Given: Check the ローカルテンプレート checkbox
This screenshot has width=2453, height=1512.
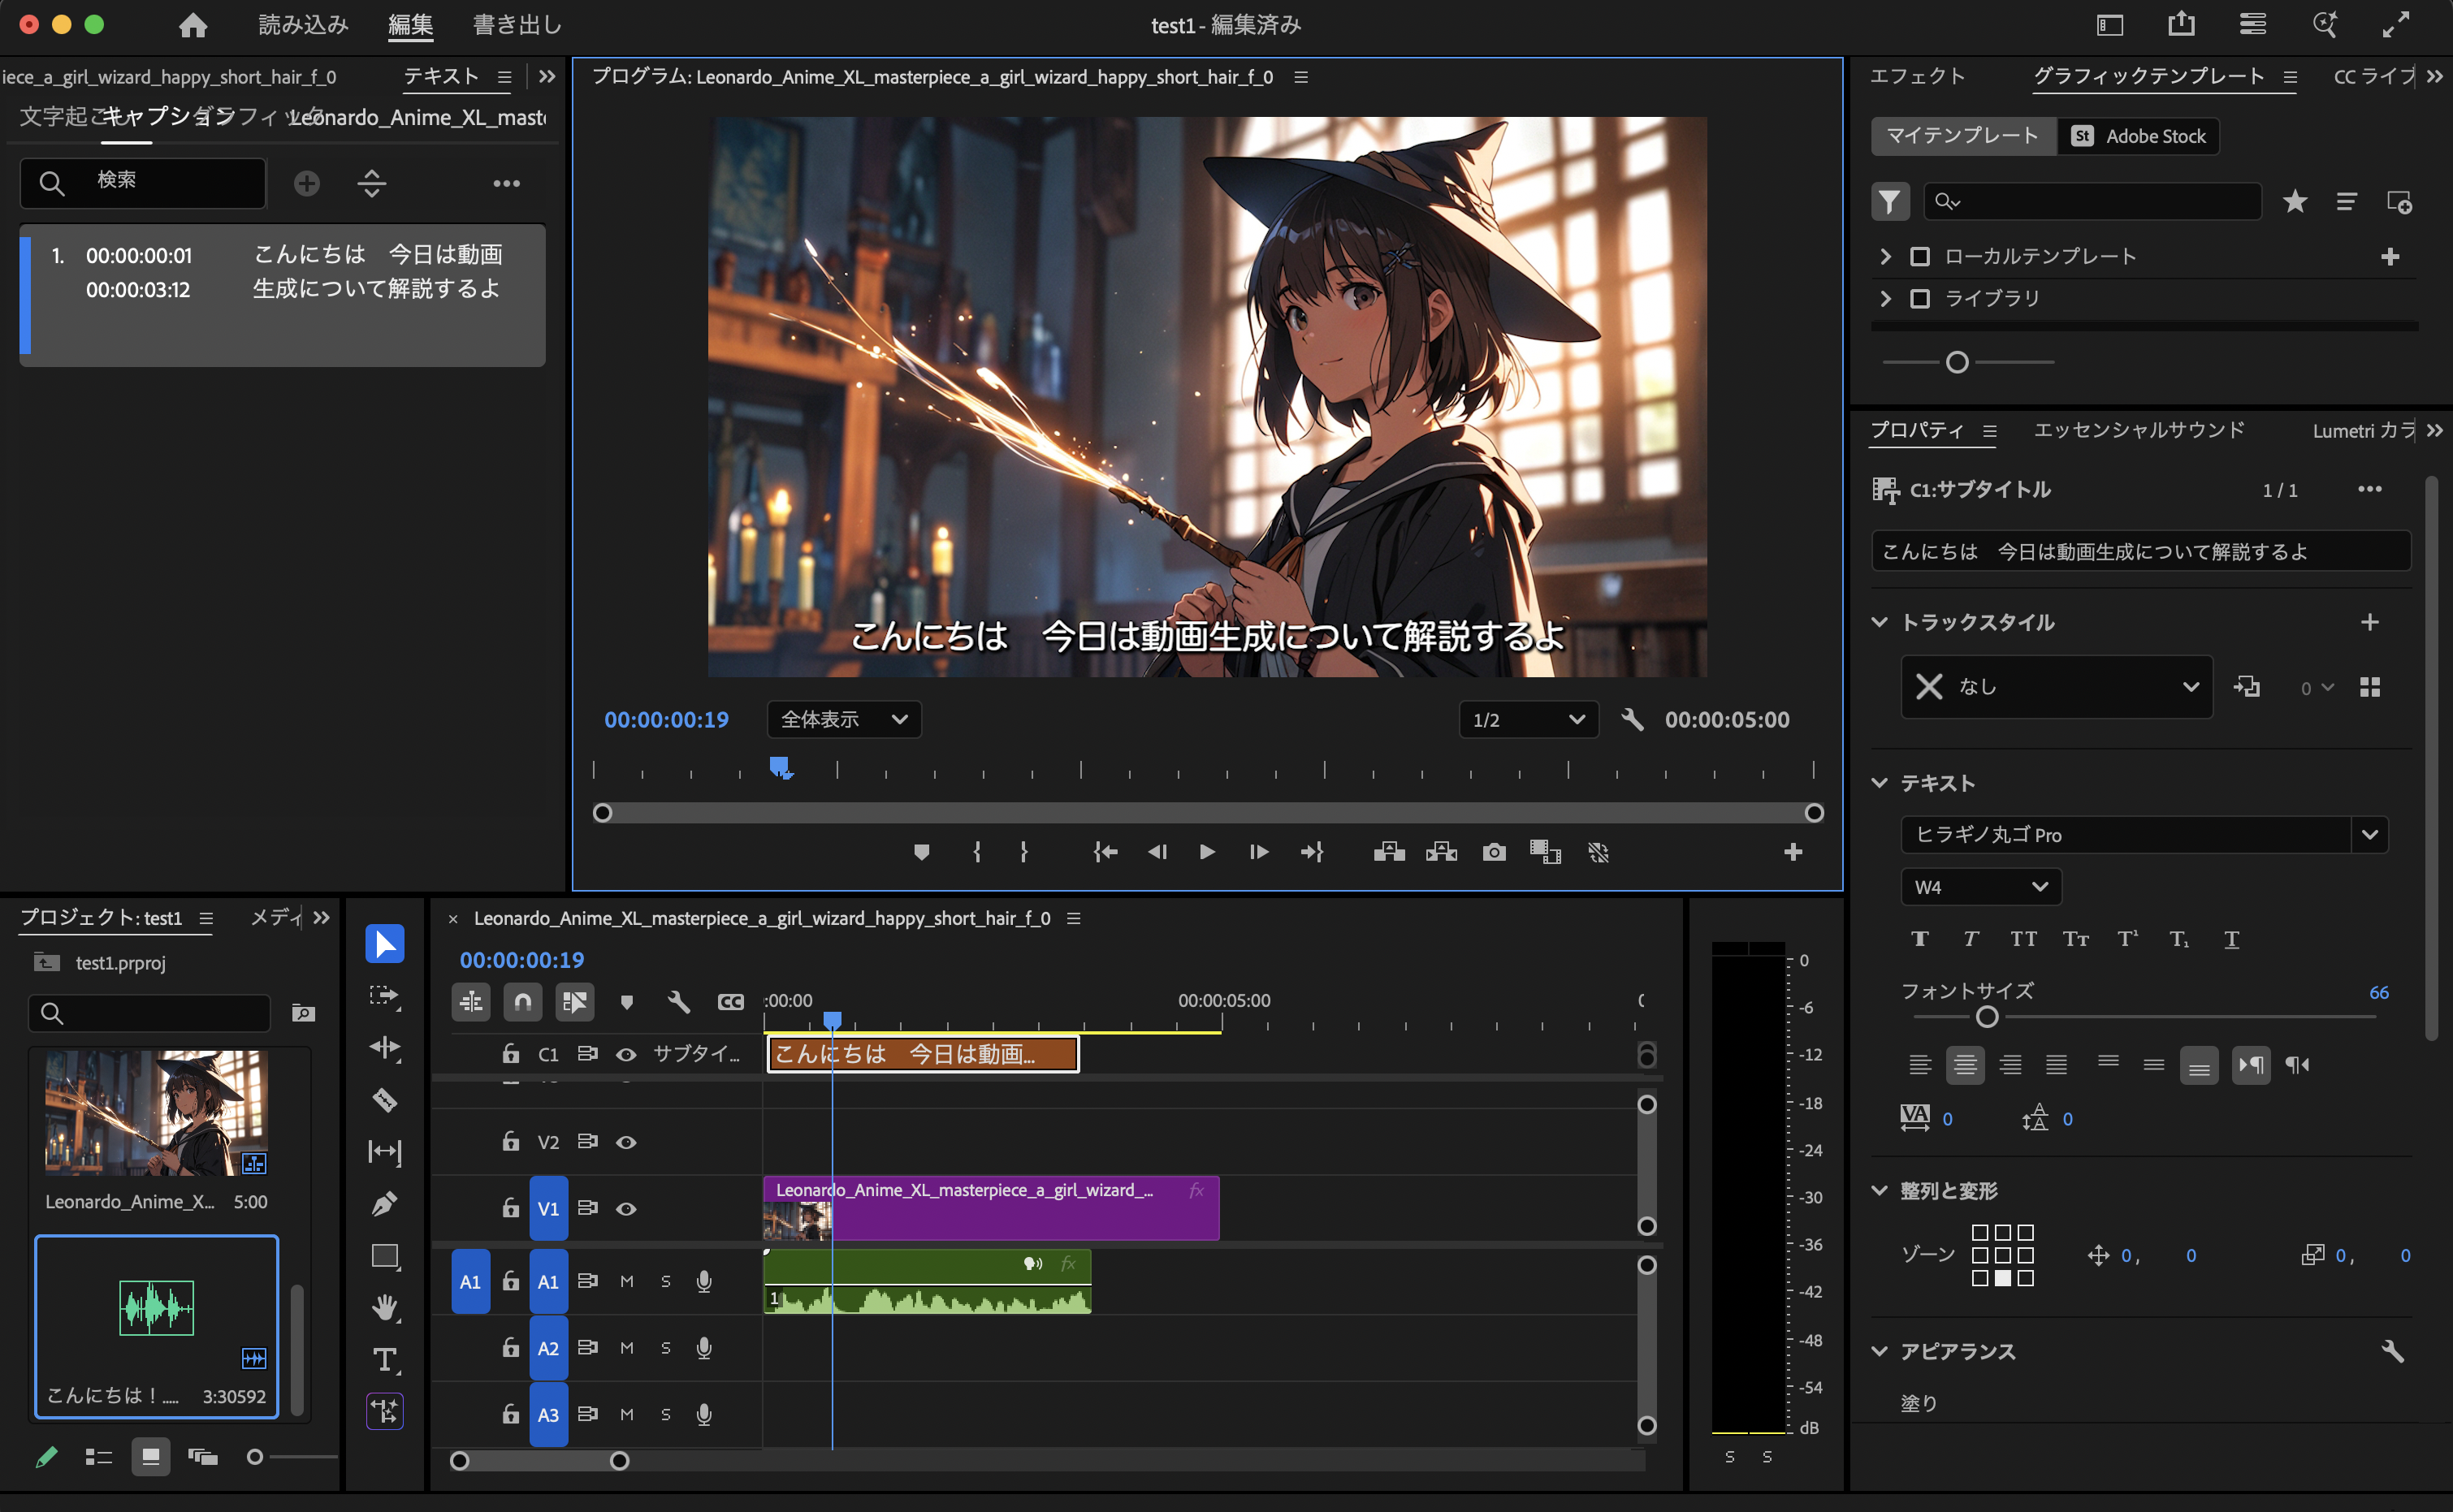Looking at the screenshot, I should [1919, 257].
